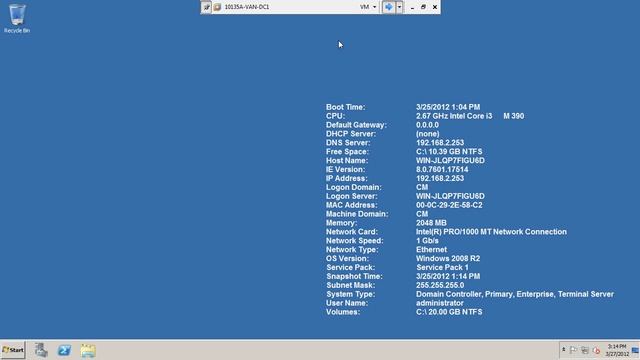Viewport: 640px width, 360px height.
Task: Open the Start menu
Action: [x=13, y=350]
